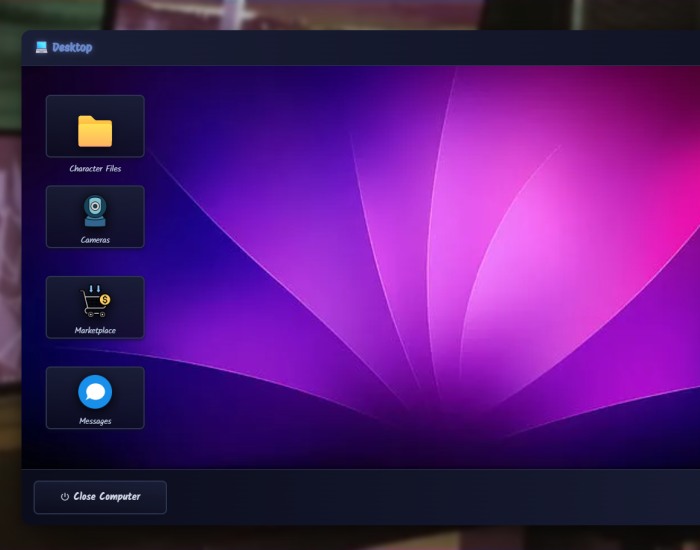The height and width of the screenshot is (550, 700).
Task: Click empty space in the Desktop title bar
Action: 400,47
